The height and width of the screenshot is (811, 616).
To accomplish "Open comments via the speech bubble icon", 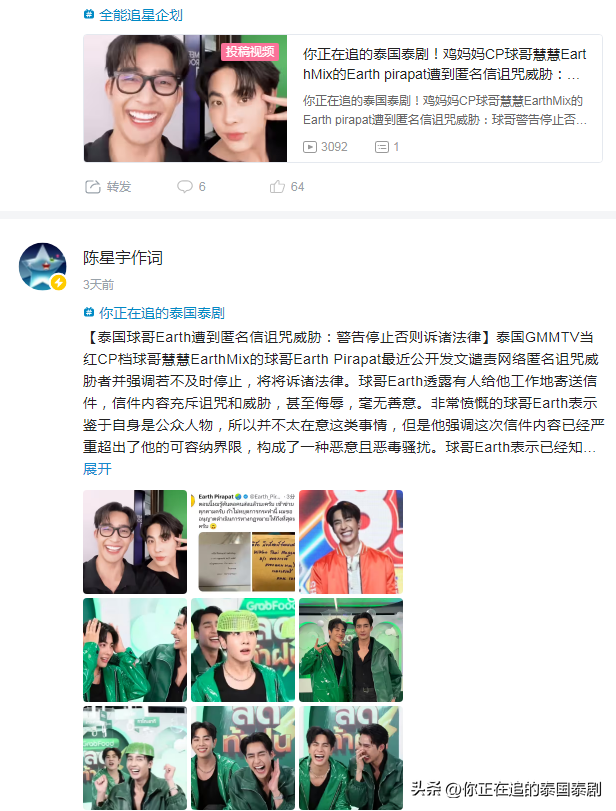I will coord(185,187).
